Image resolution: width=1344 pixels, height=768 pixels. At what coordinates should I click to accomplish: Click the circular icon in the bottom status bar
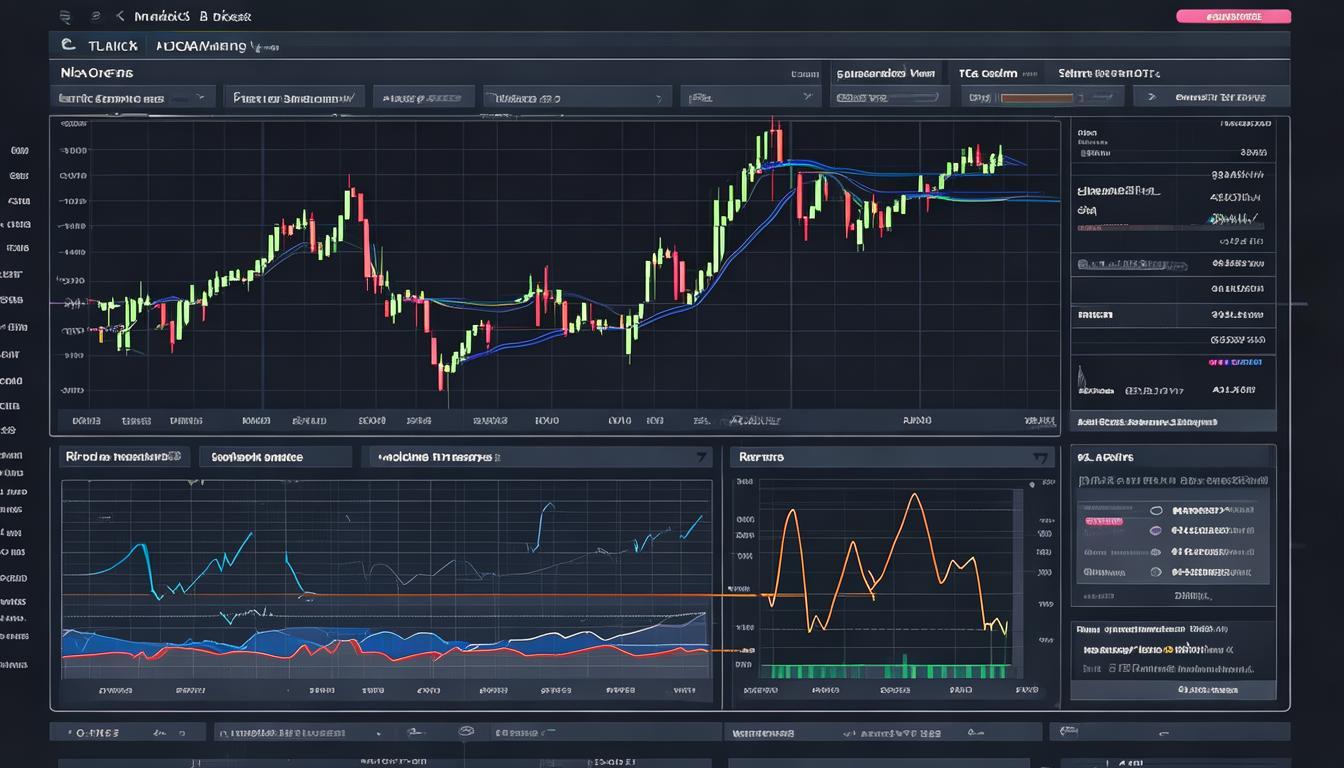pos(464,732)
